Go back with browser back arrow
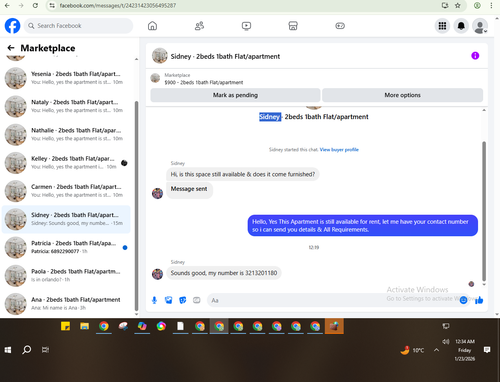Viewport: 500px width, 382px height. 7,5
